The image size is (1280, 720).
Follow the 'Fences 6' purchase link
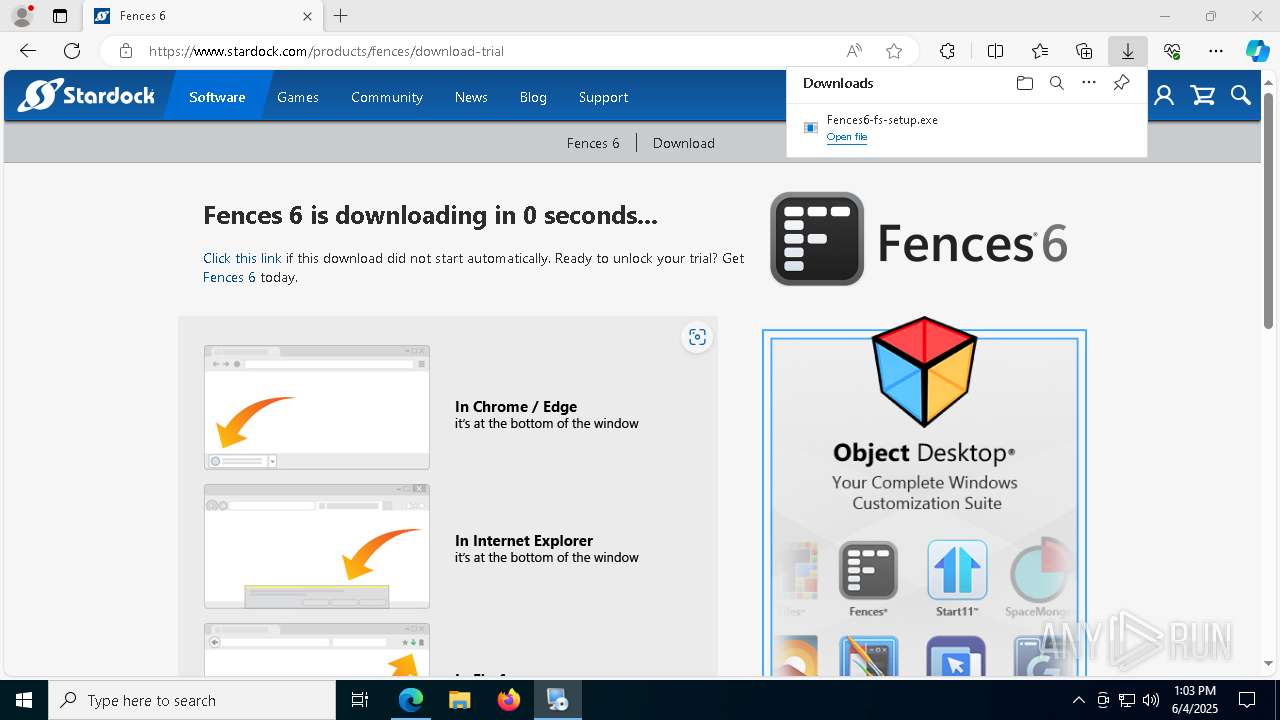[229, 277]
